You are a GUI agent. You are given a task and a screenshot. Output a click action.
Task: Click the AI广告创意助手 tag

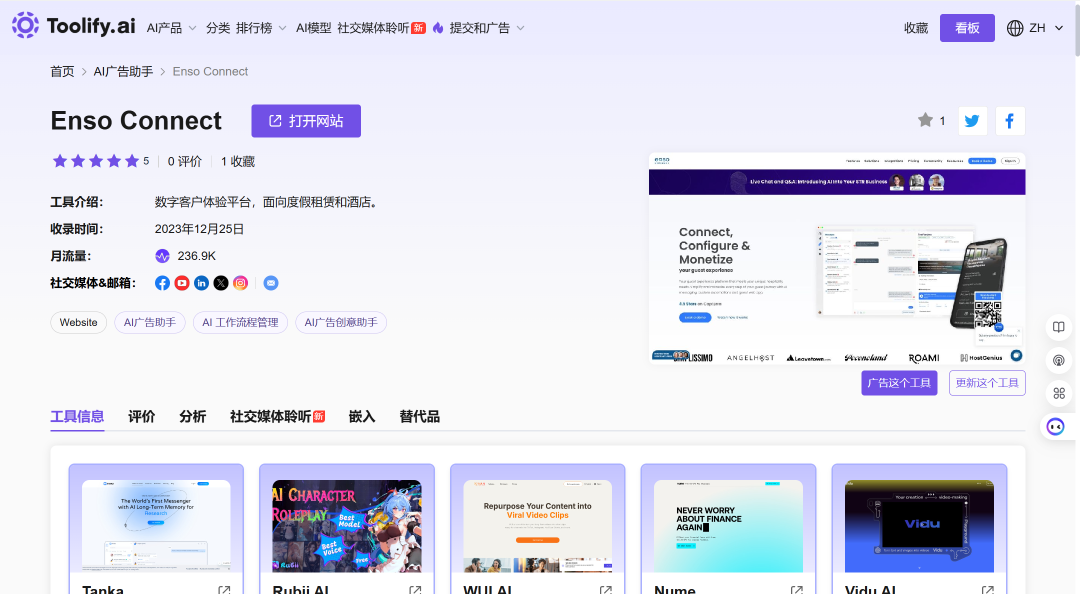pos(341,322)
